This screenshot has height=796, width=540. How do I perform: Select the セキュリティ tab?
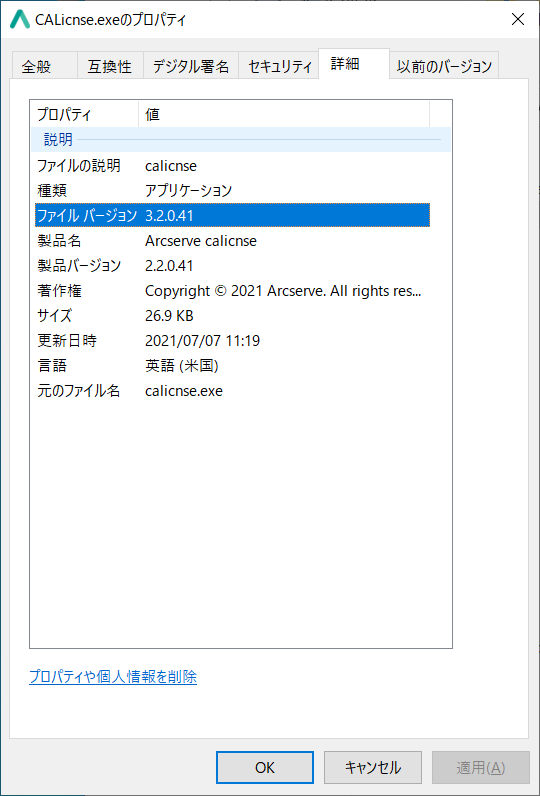[279, 66]
